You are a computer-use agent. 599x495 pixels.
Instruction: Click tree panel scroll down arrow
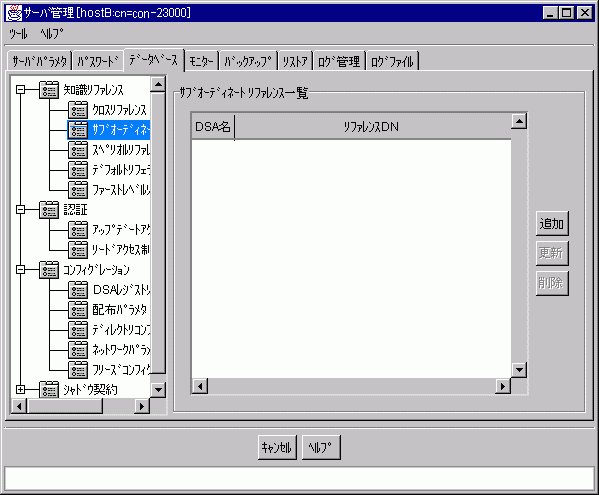(x=158, y=390)
